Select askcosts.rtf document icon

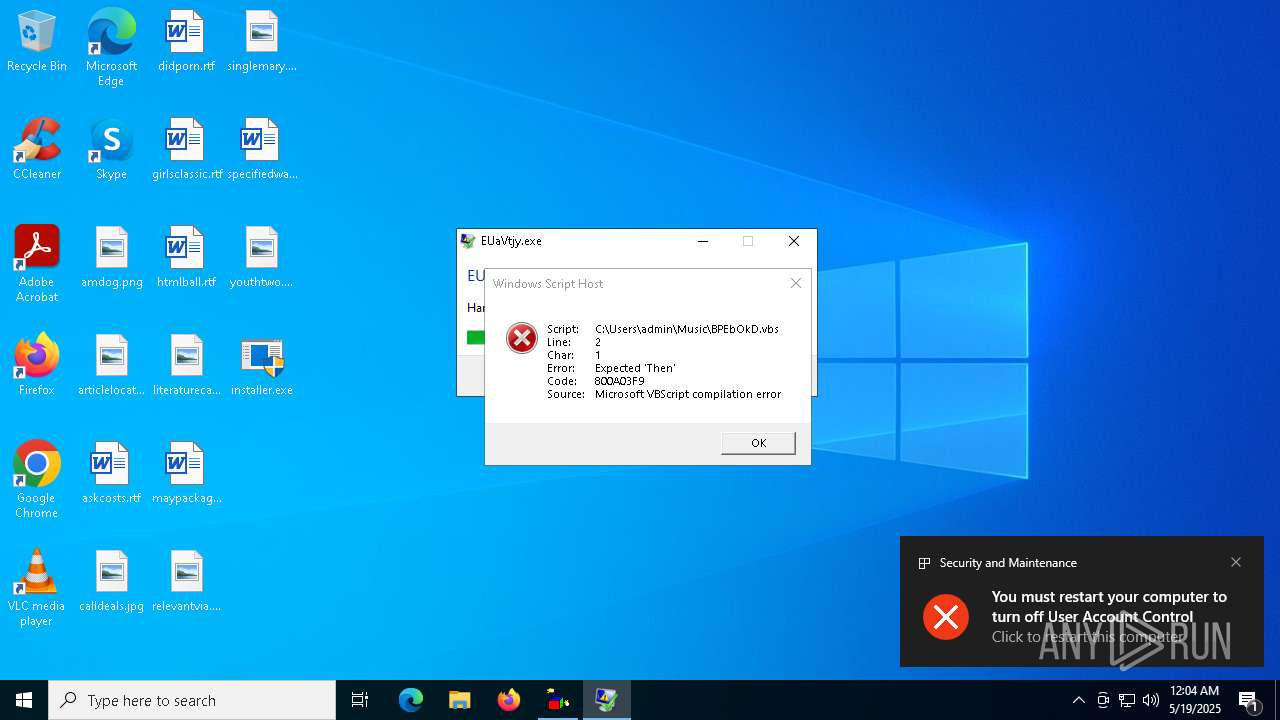(x=111, y=474)
